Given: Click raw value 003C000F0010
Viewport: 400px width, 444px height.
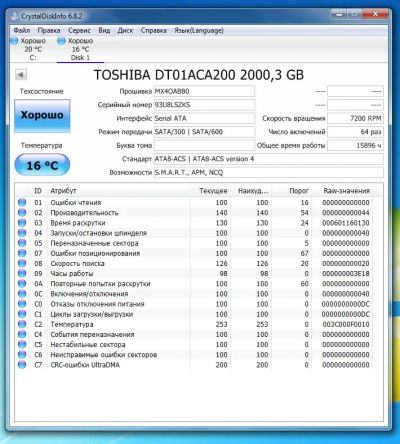Looking at the screenshot, I should 346,324.
